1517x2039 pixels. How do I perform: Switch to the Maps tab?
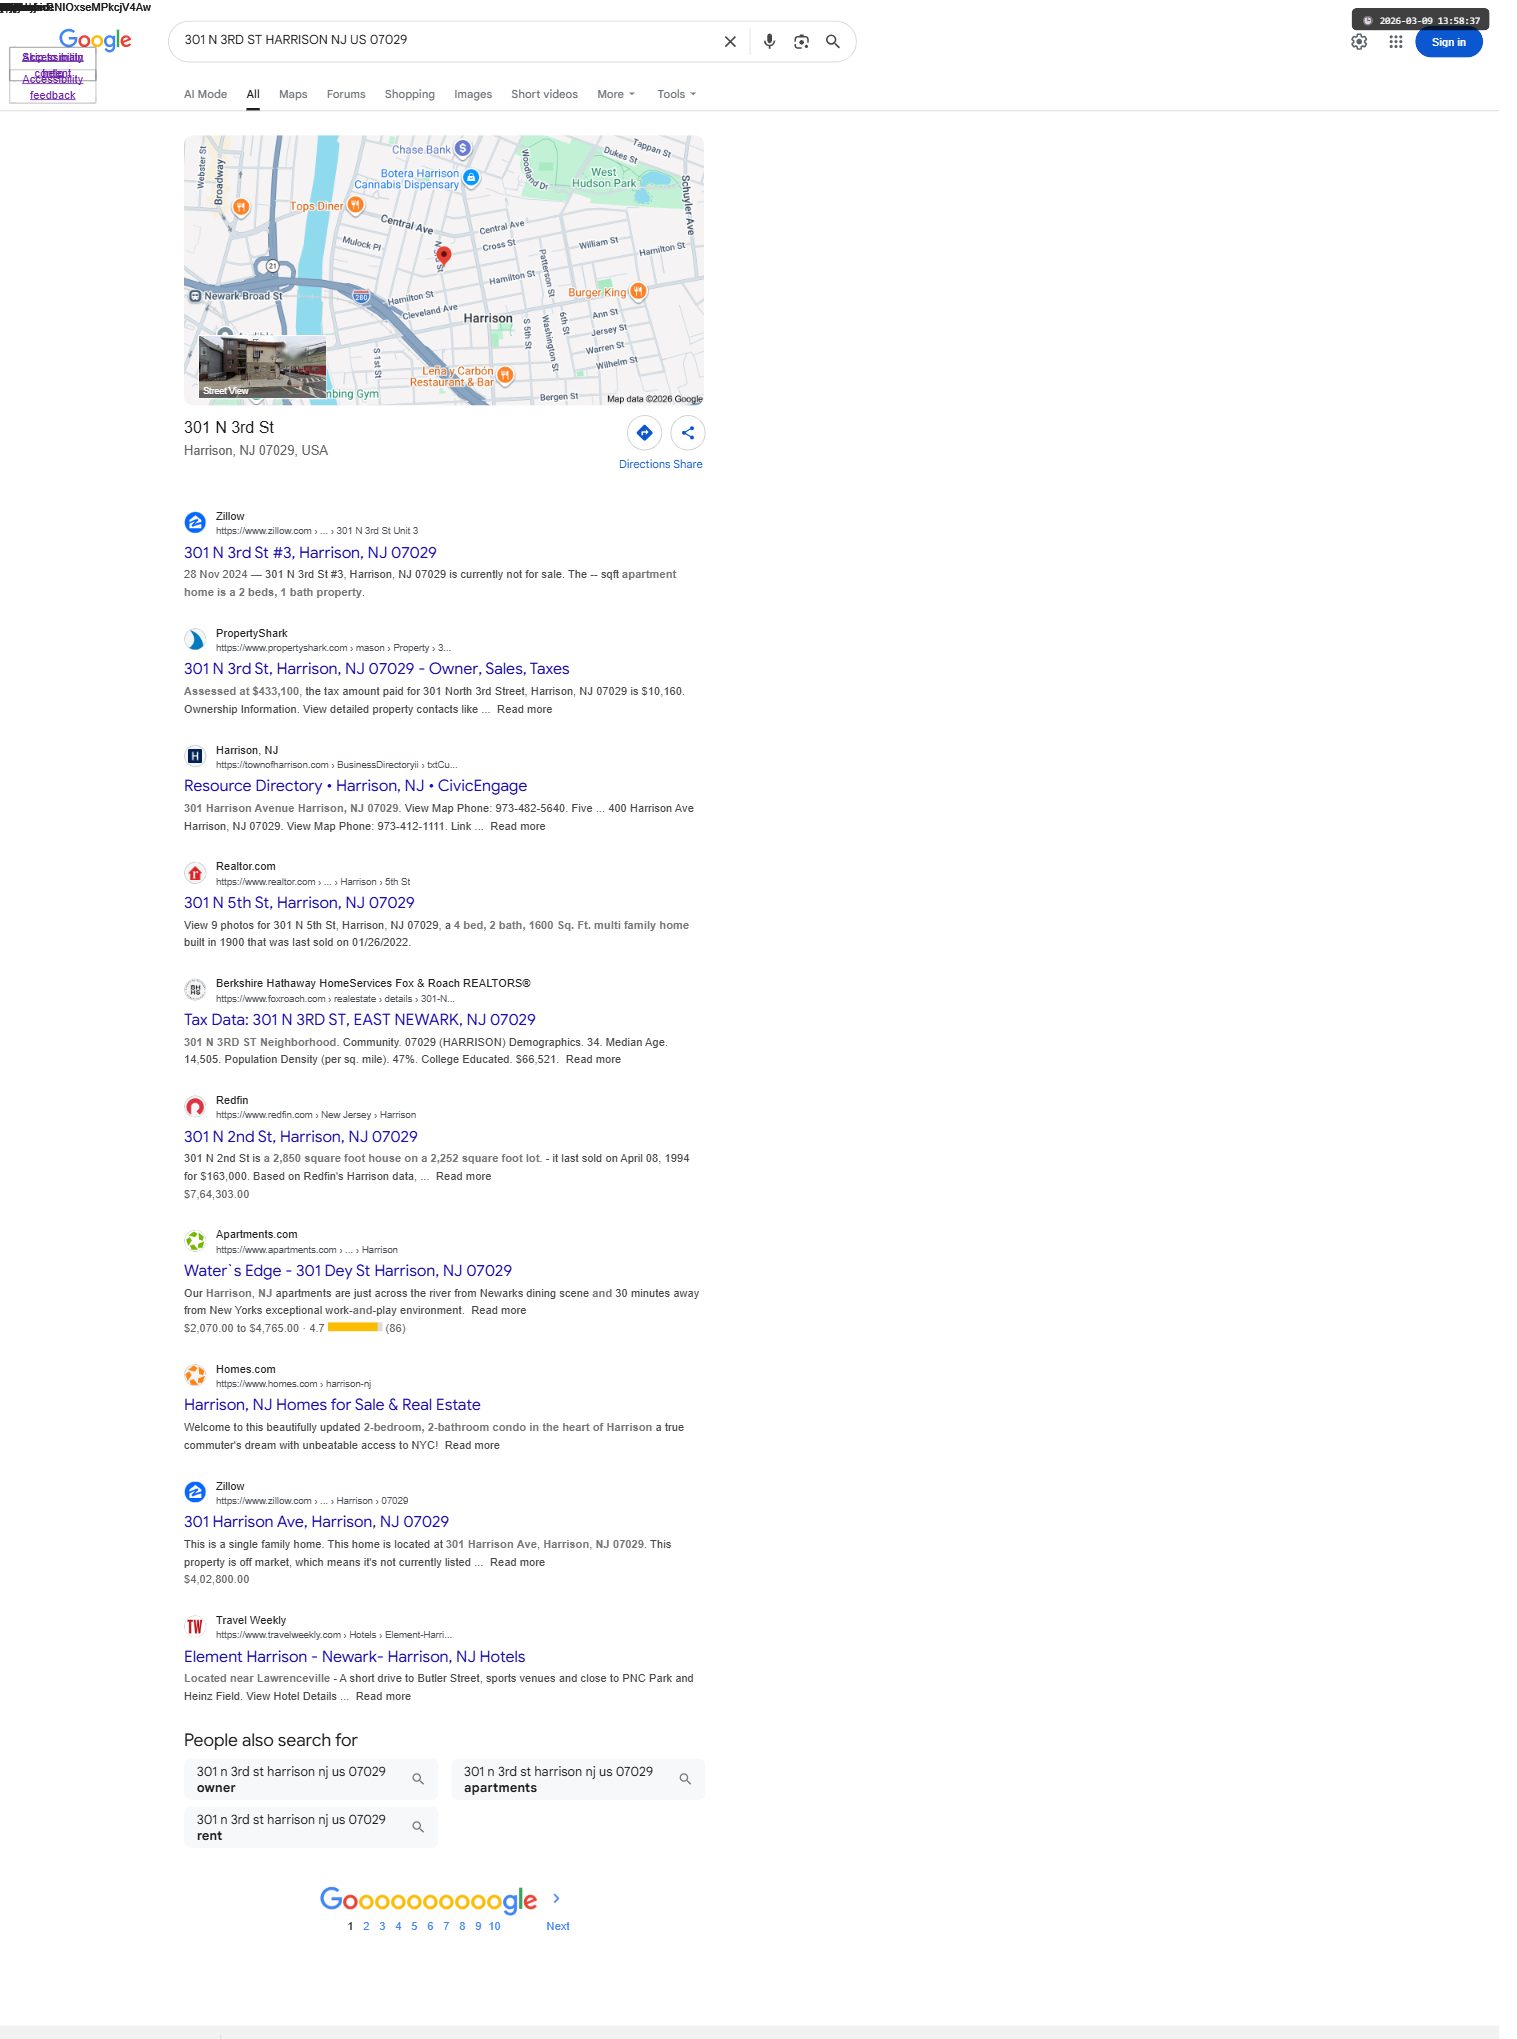[293, 94]
